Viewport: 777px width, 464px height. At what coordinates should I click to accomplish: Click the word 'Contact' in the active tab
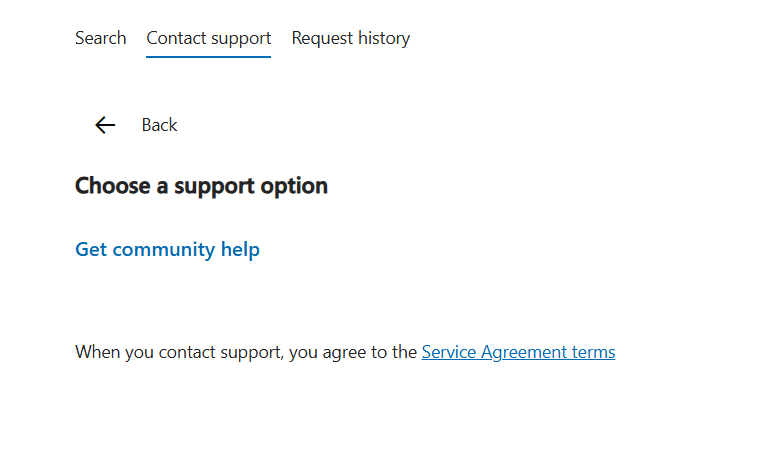[176, 38]
